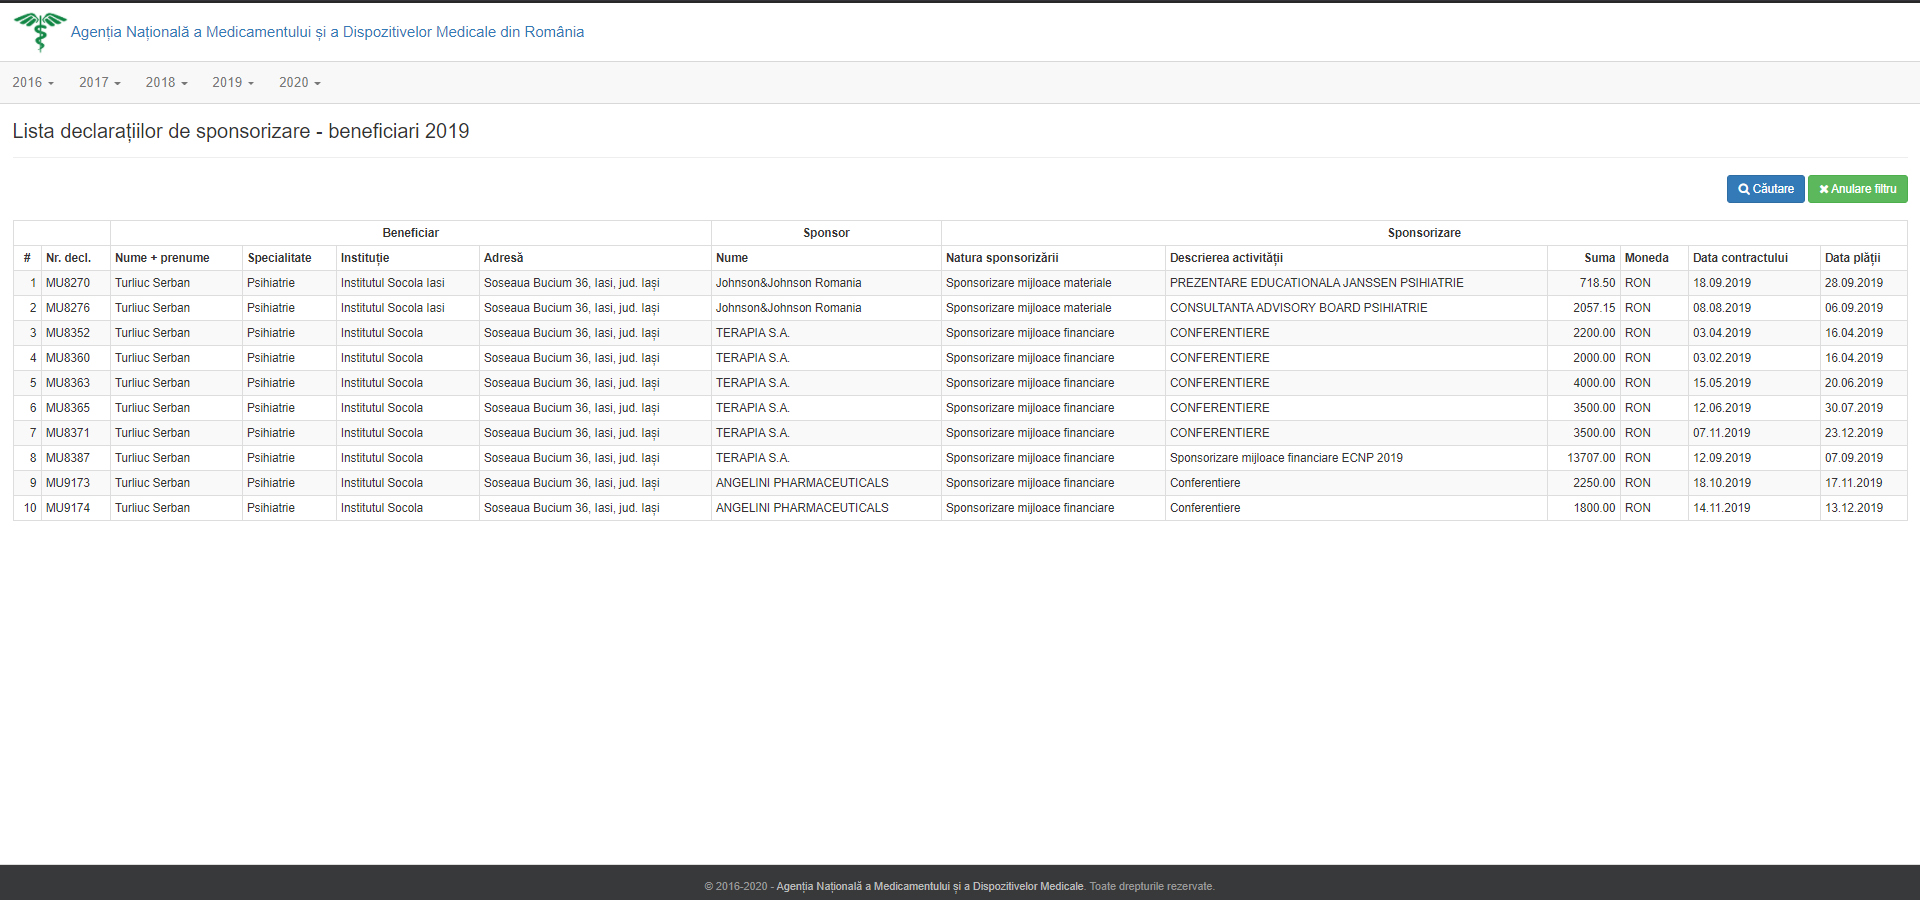Click the Adresă column header
The height and width of the screenshot is (900, 1920).
click(503, 258)
